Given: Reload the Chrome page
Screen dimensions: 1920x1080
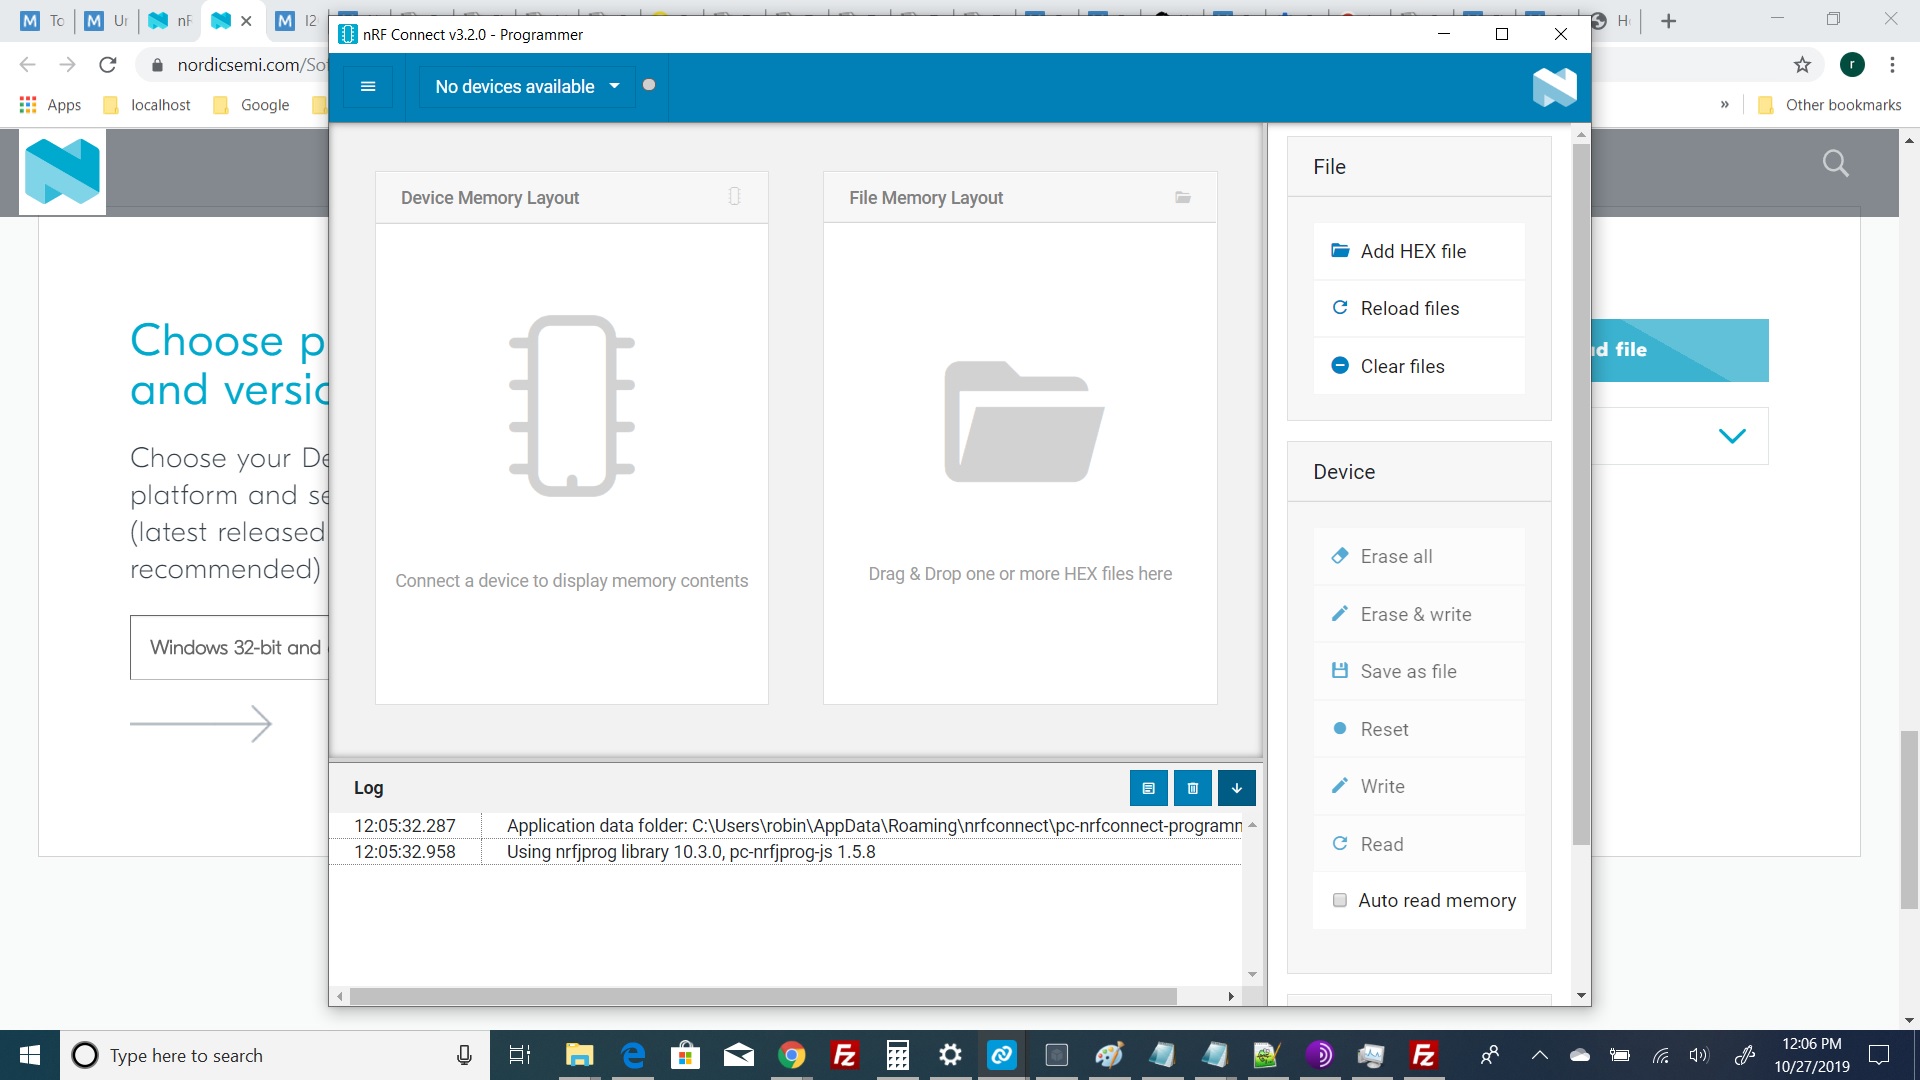Looking at the screenshot, I should coord(108,65).
